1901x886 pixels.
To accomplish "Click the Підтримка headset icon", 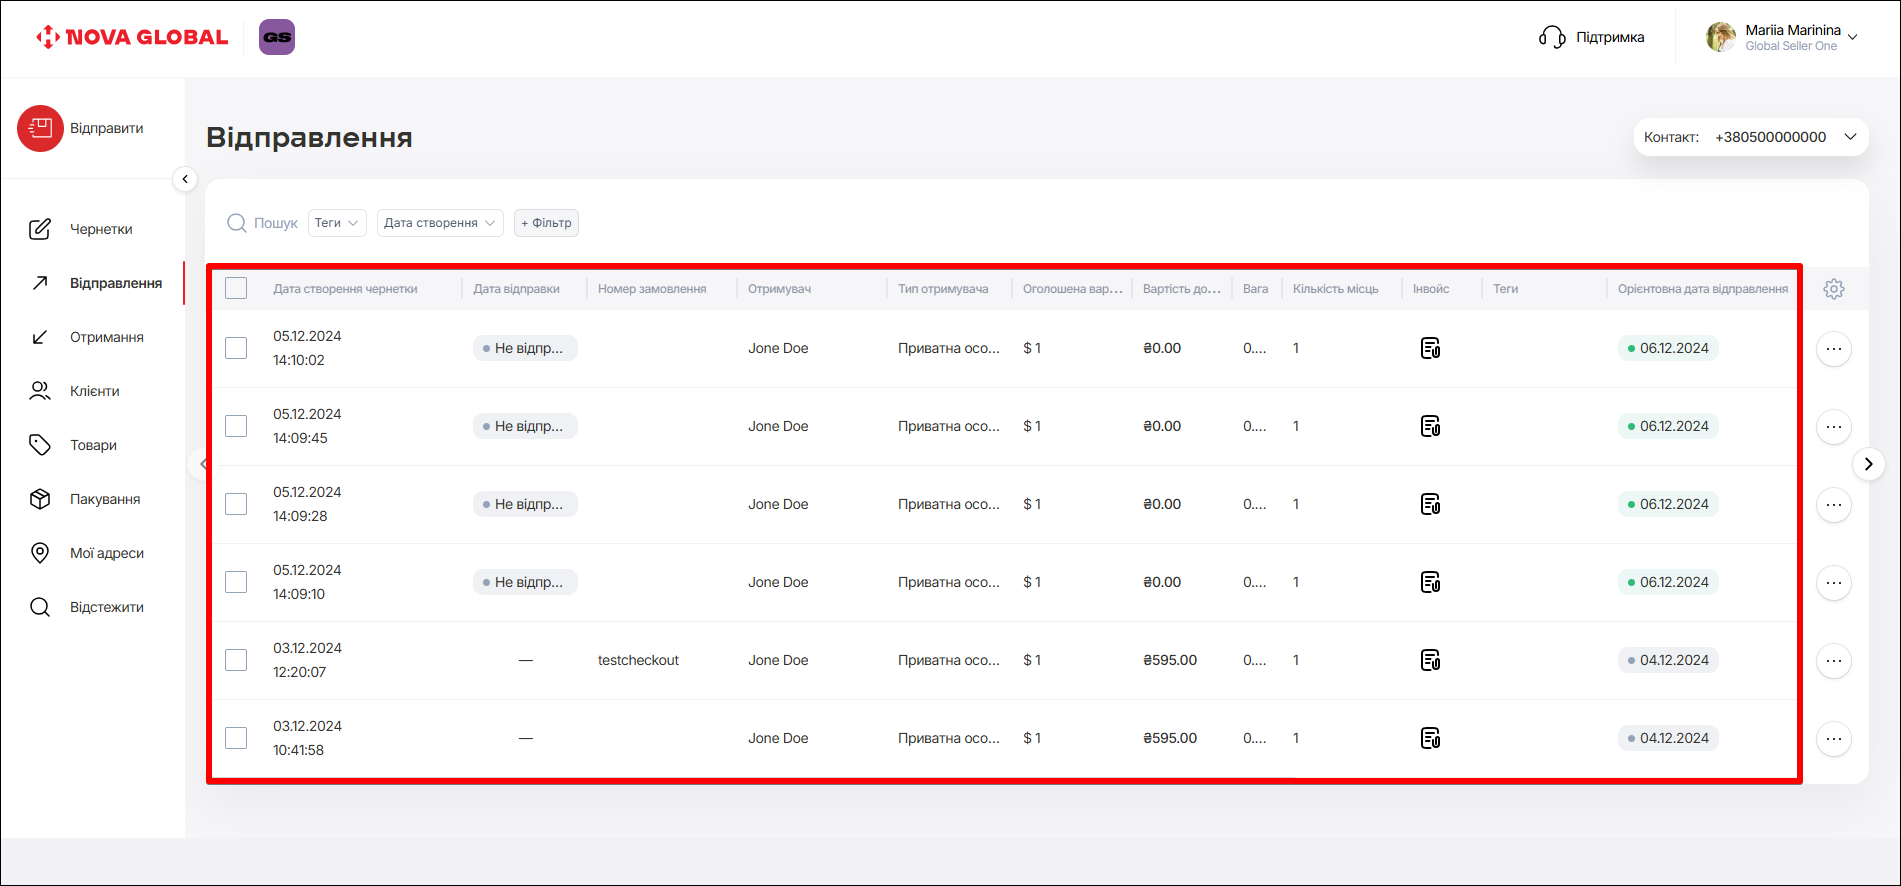I will tap(1551, 38).
